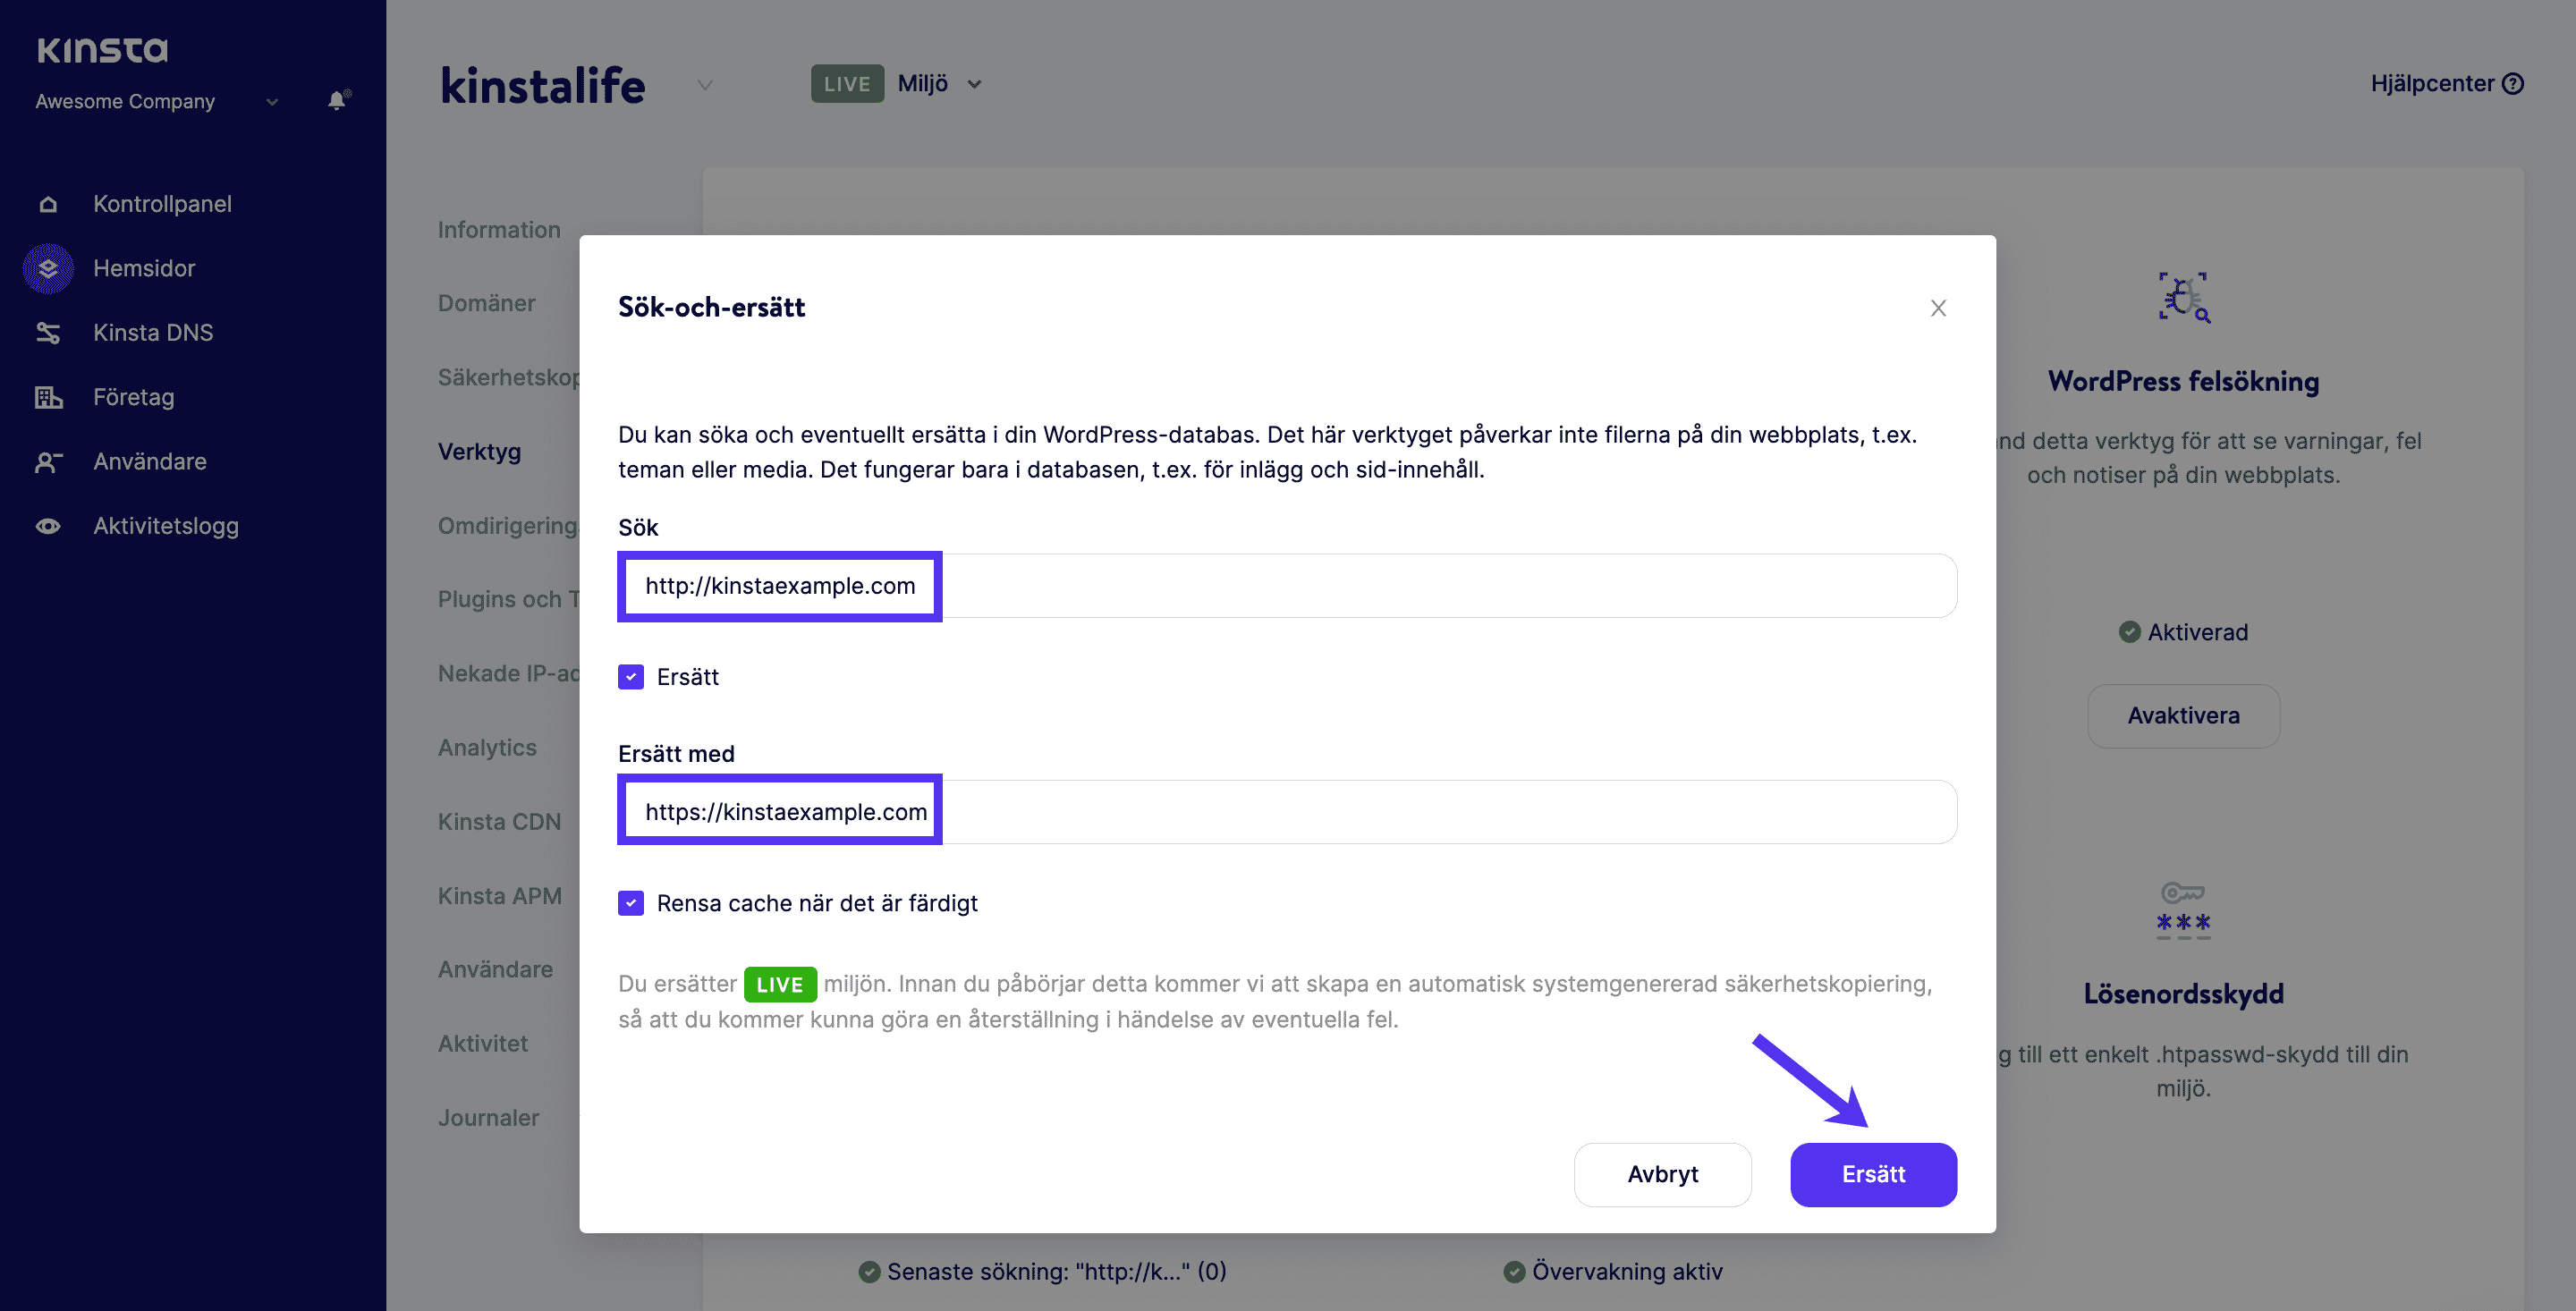
Task: Click the WordPress felsökning bug icon
Action: [x=2184, y=298]
